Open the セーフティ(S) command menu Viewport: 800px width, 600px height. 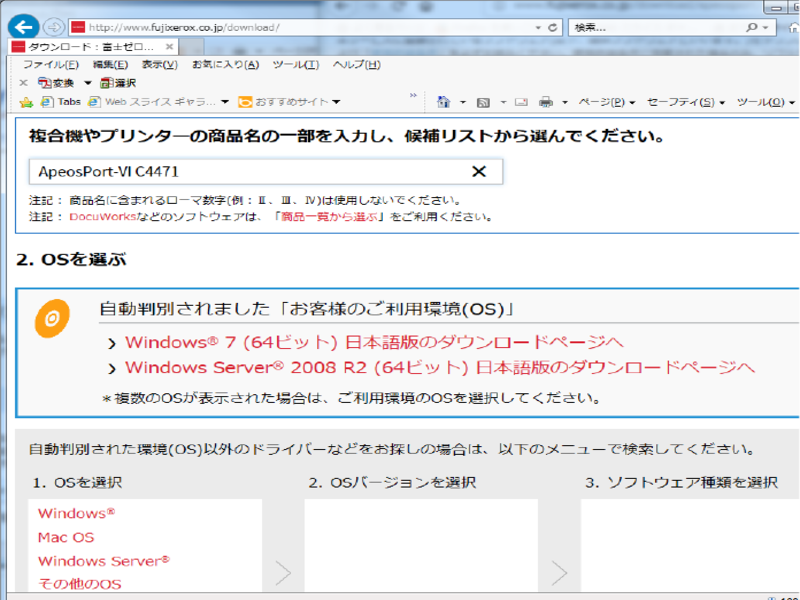(x=686, y=102)
